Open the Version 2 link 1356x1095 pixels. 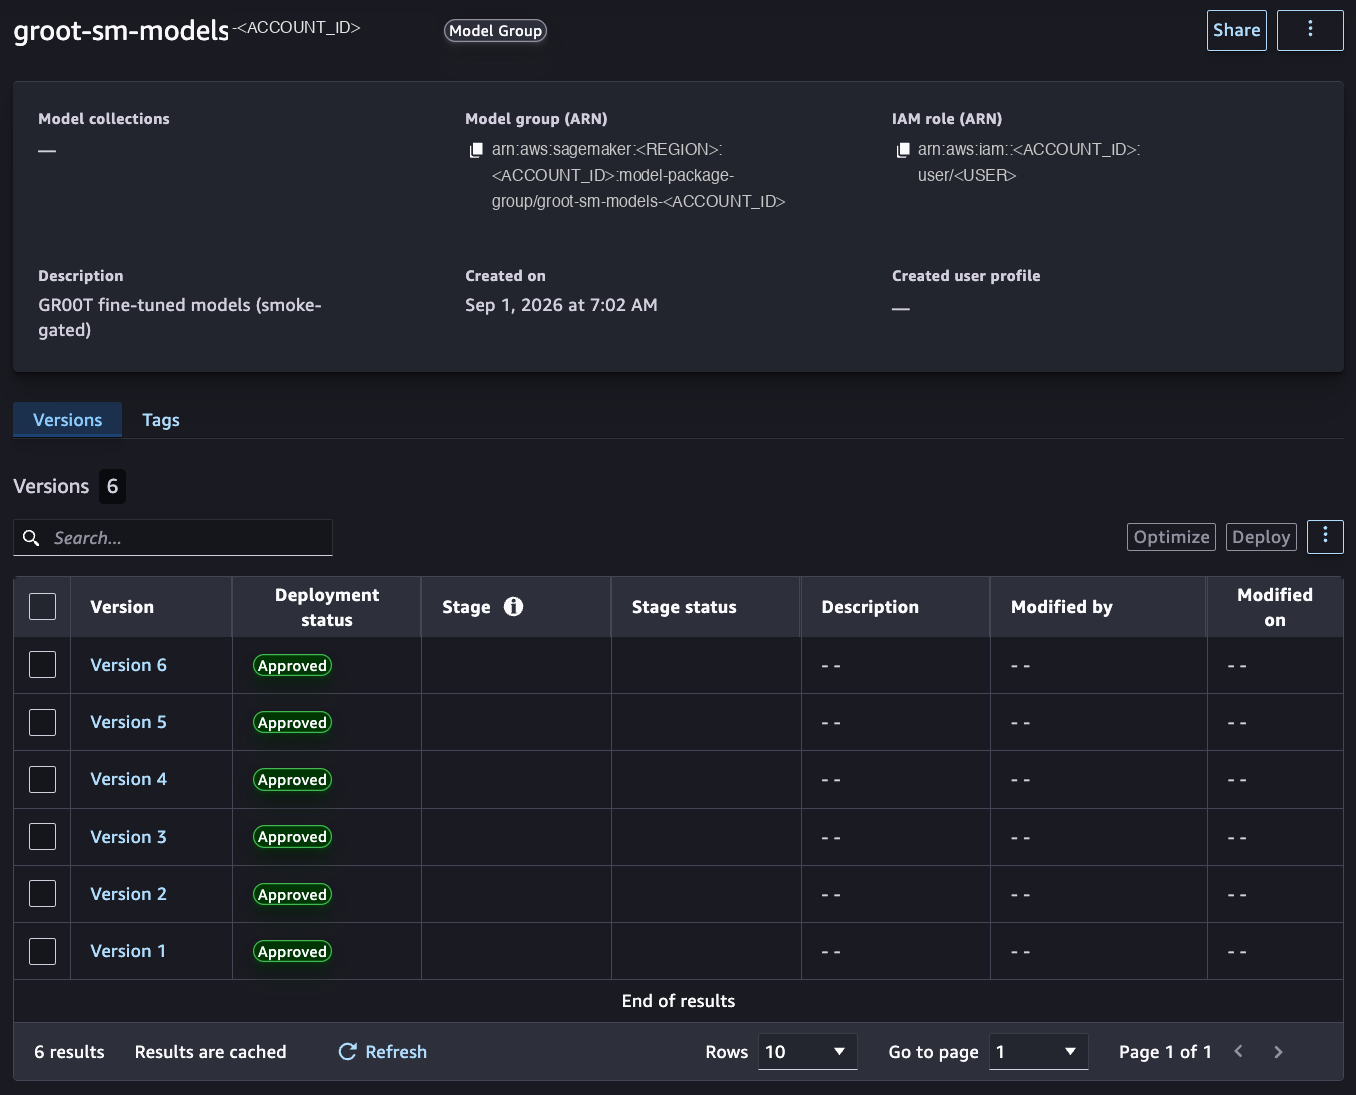point(128,894)
